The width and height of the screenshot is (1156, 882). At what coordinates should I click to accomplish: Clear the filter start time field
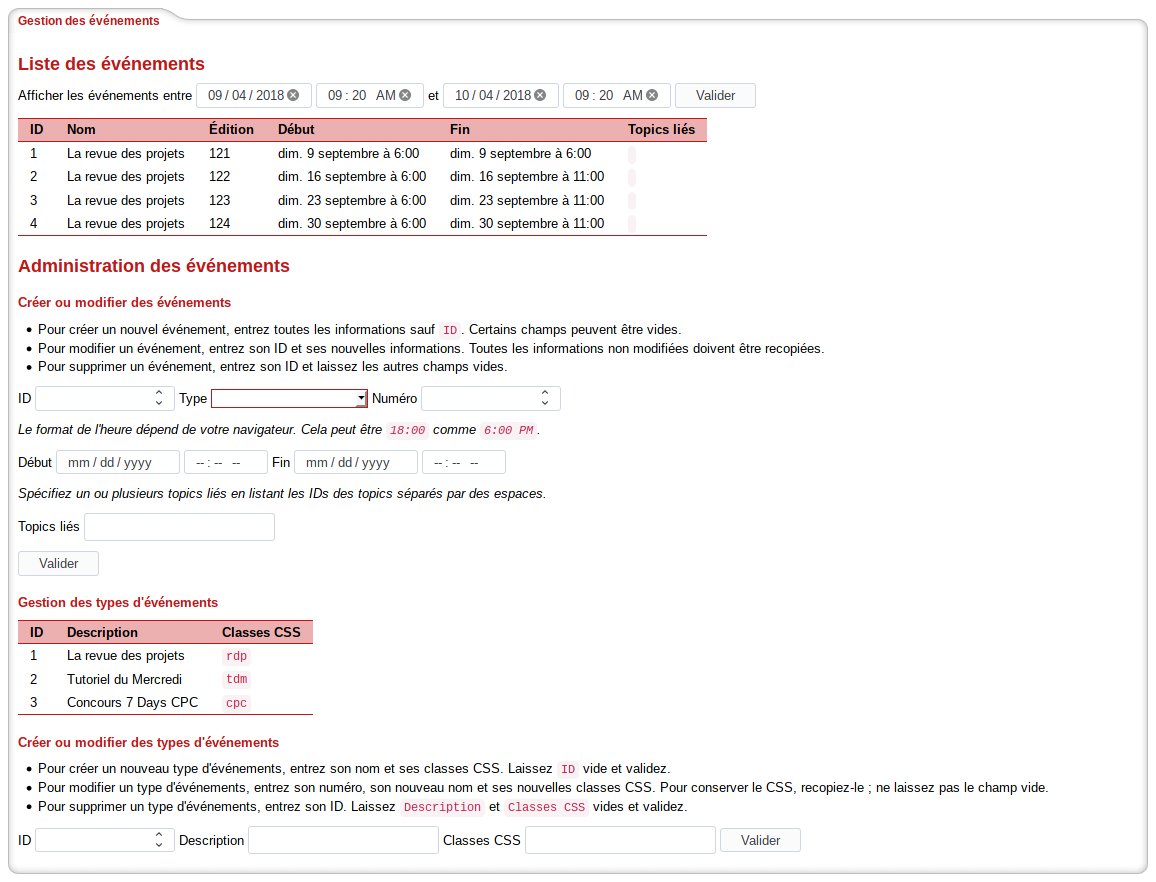click(x=405, y=95)
